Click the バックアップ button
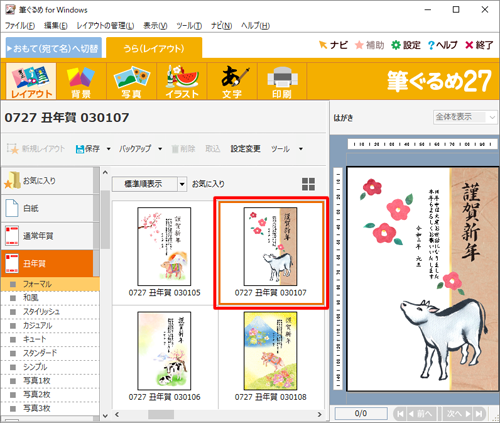Screen dimensions: 500x423 [x=135, y=149]
